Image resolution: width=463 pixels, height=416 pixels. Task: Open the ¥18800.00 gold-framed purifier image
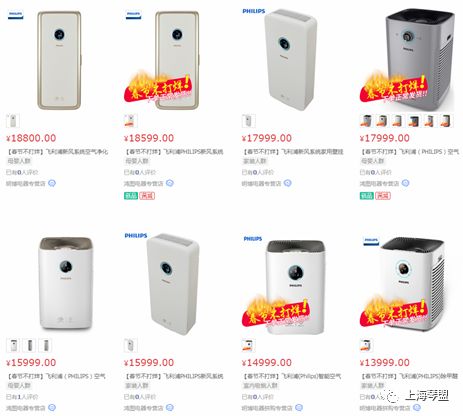click(x=59, y=60)
